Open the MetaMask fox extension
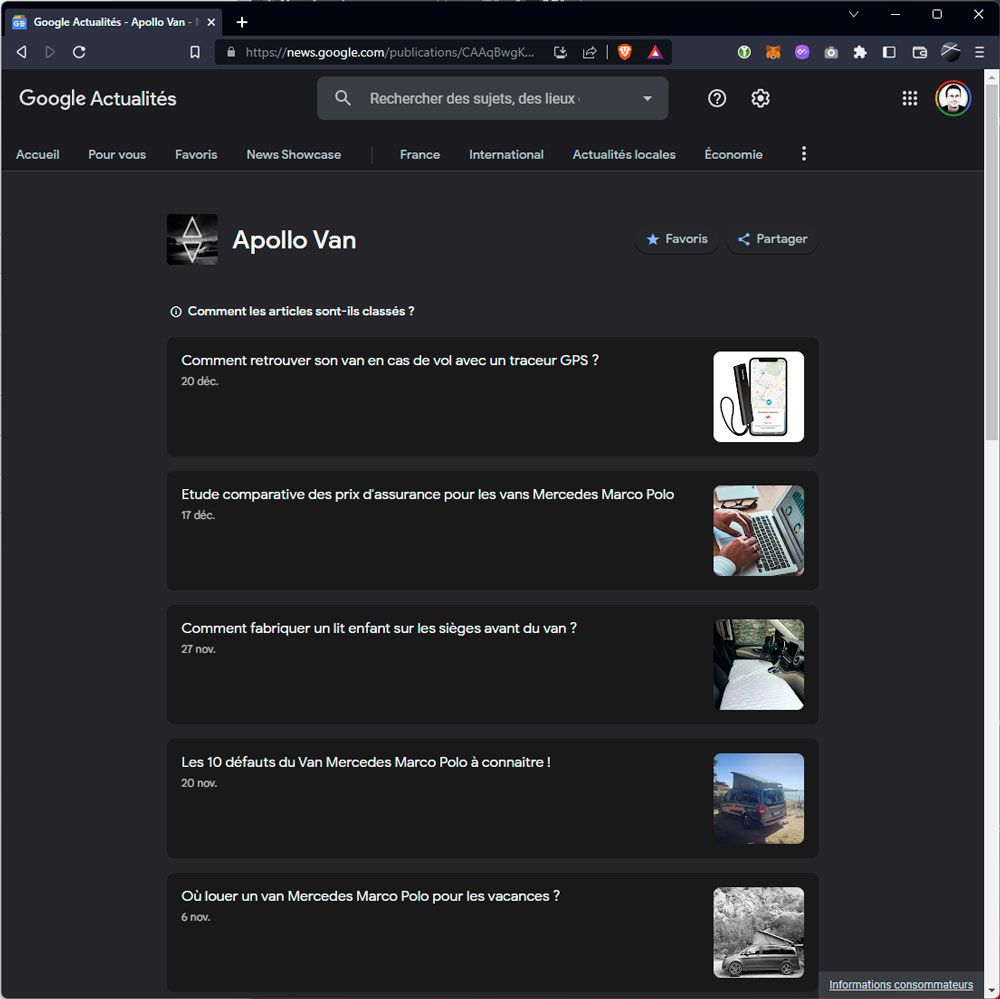Image resolution: width=1000 pixels, height=999 pixels. 773,52
